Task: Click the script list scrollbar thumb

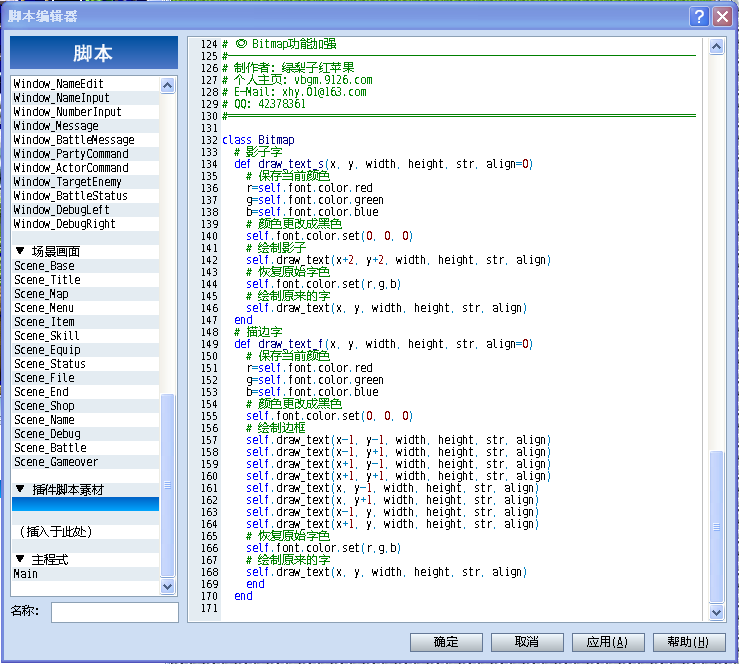Action: [168, 485]
